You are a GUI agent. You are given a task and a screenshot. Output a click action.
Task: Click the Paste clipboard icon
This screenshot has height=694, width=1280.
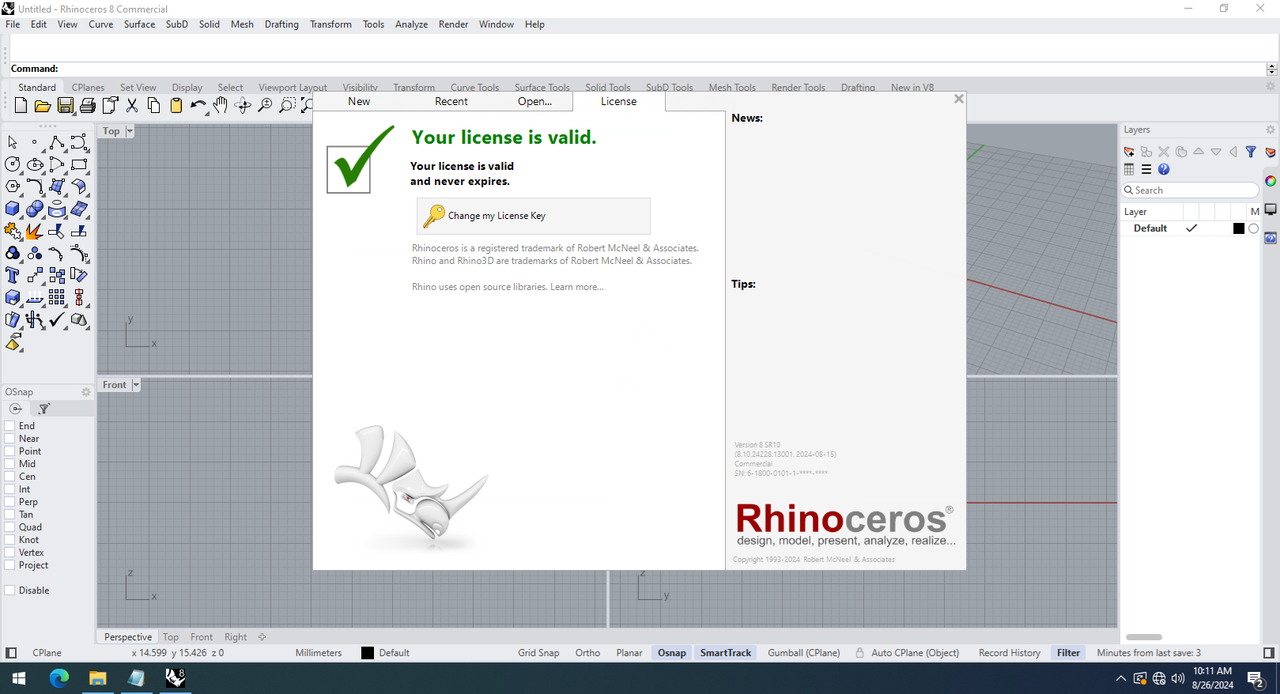tap(176, 105)
